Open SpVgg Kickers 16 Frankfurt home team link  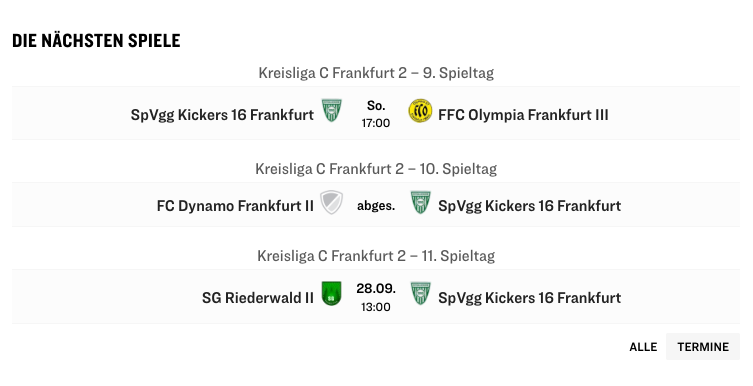(x=222, y=115)
